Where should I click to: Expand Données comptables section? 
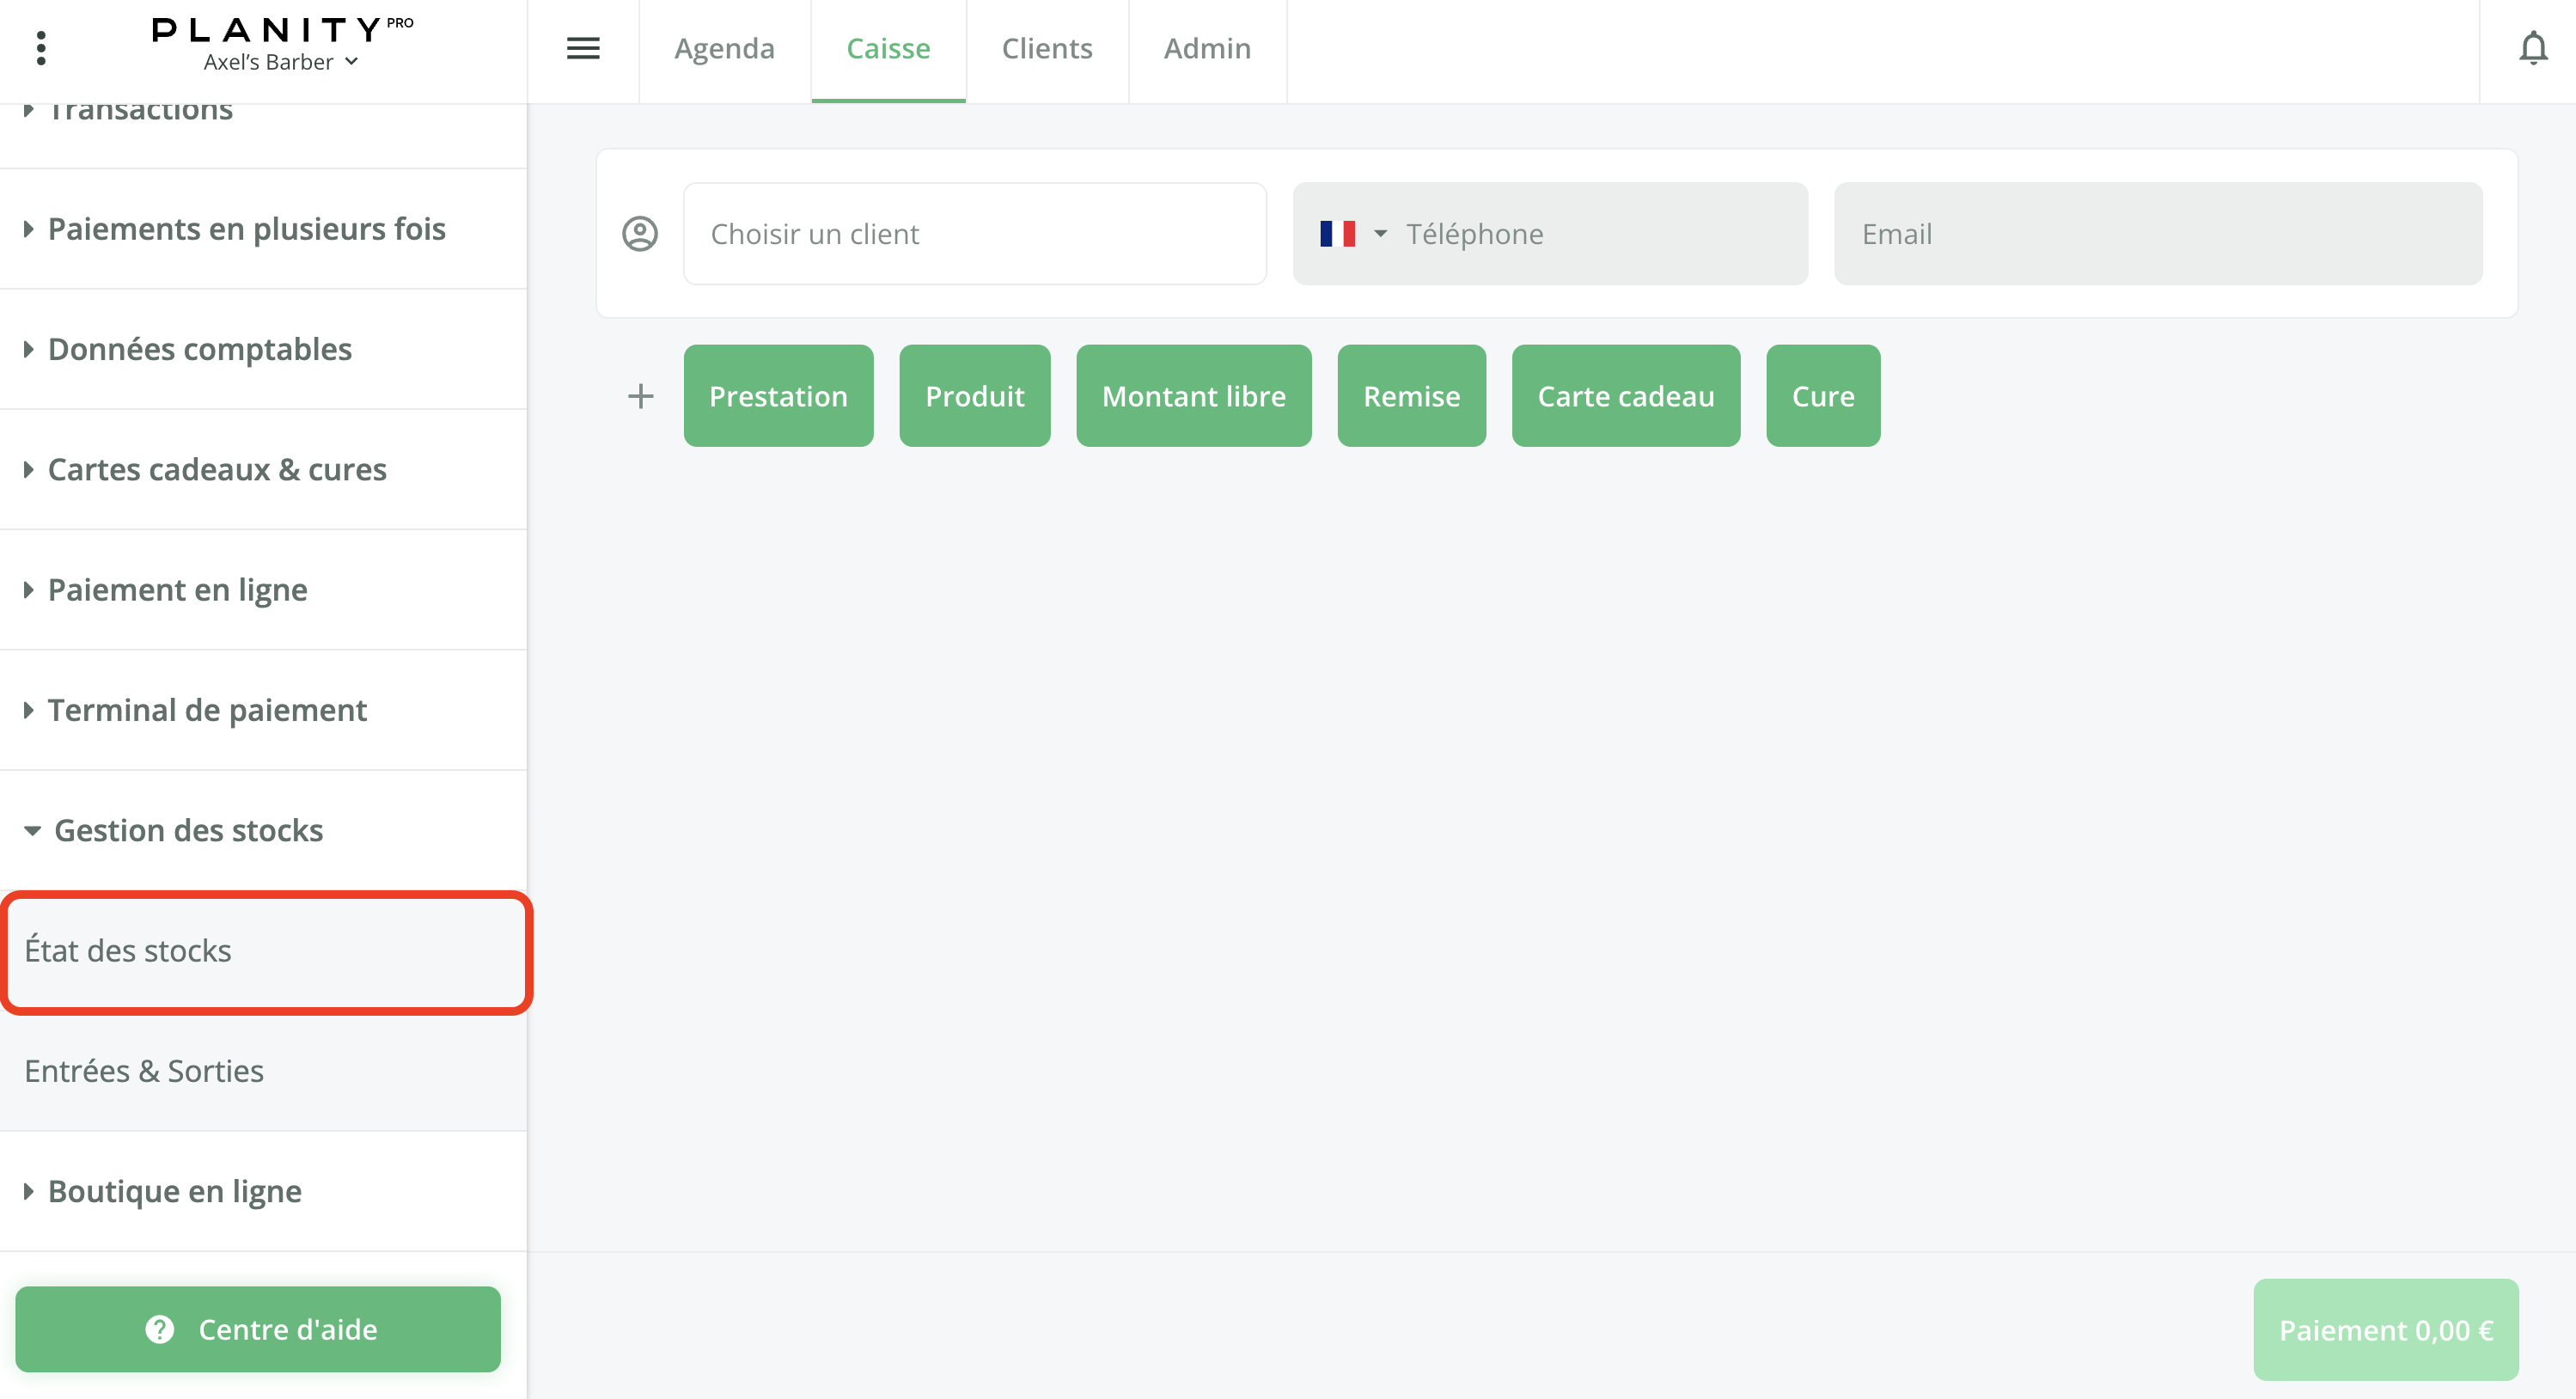[x=199, y=349]
